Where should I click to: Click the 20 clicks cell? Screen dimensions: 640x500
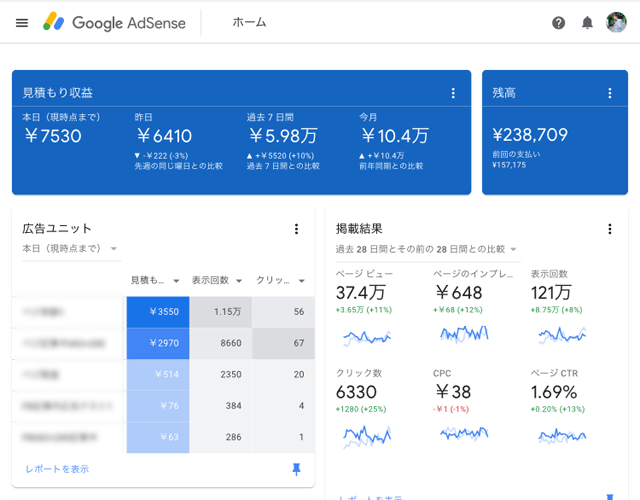pos(283,374)
